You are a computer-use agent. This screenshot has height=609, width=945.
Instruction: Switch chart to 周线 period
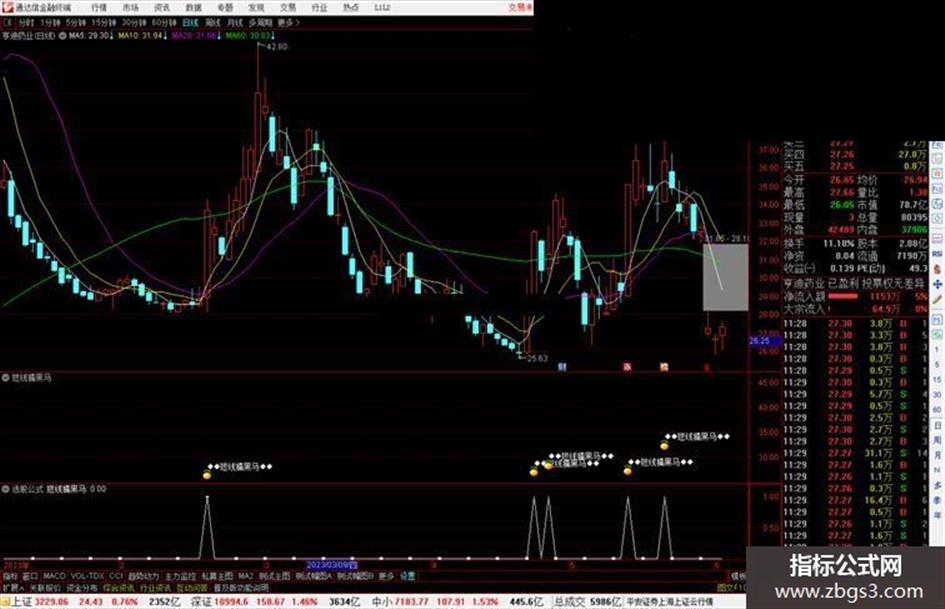click(213, 22)
